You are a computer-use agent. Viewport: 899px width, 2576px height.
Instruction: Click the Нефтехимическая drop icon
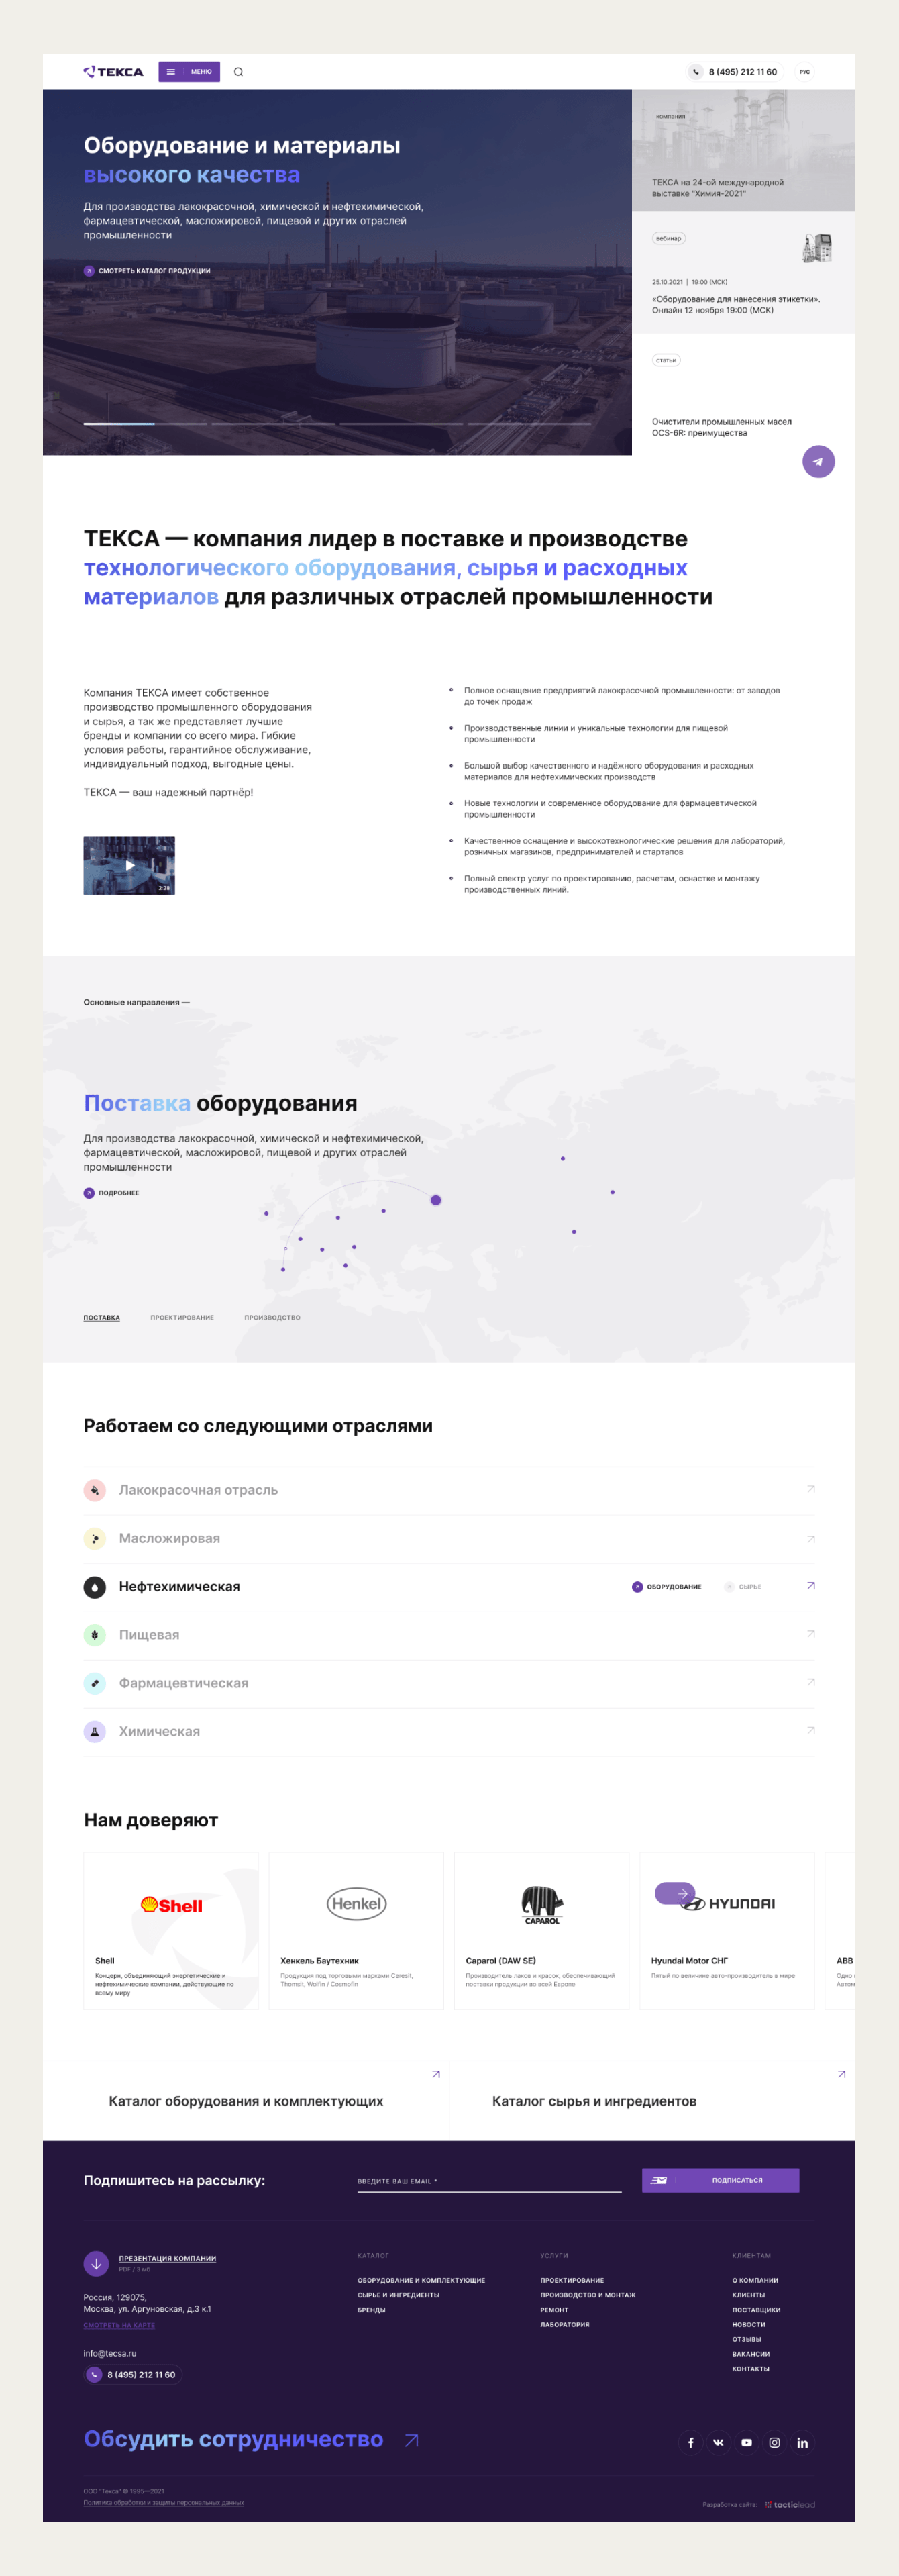[x=95, y=1587]
